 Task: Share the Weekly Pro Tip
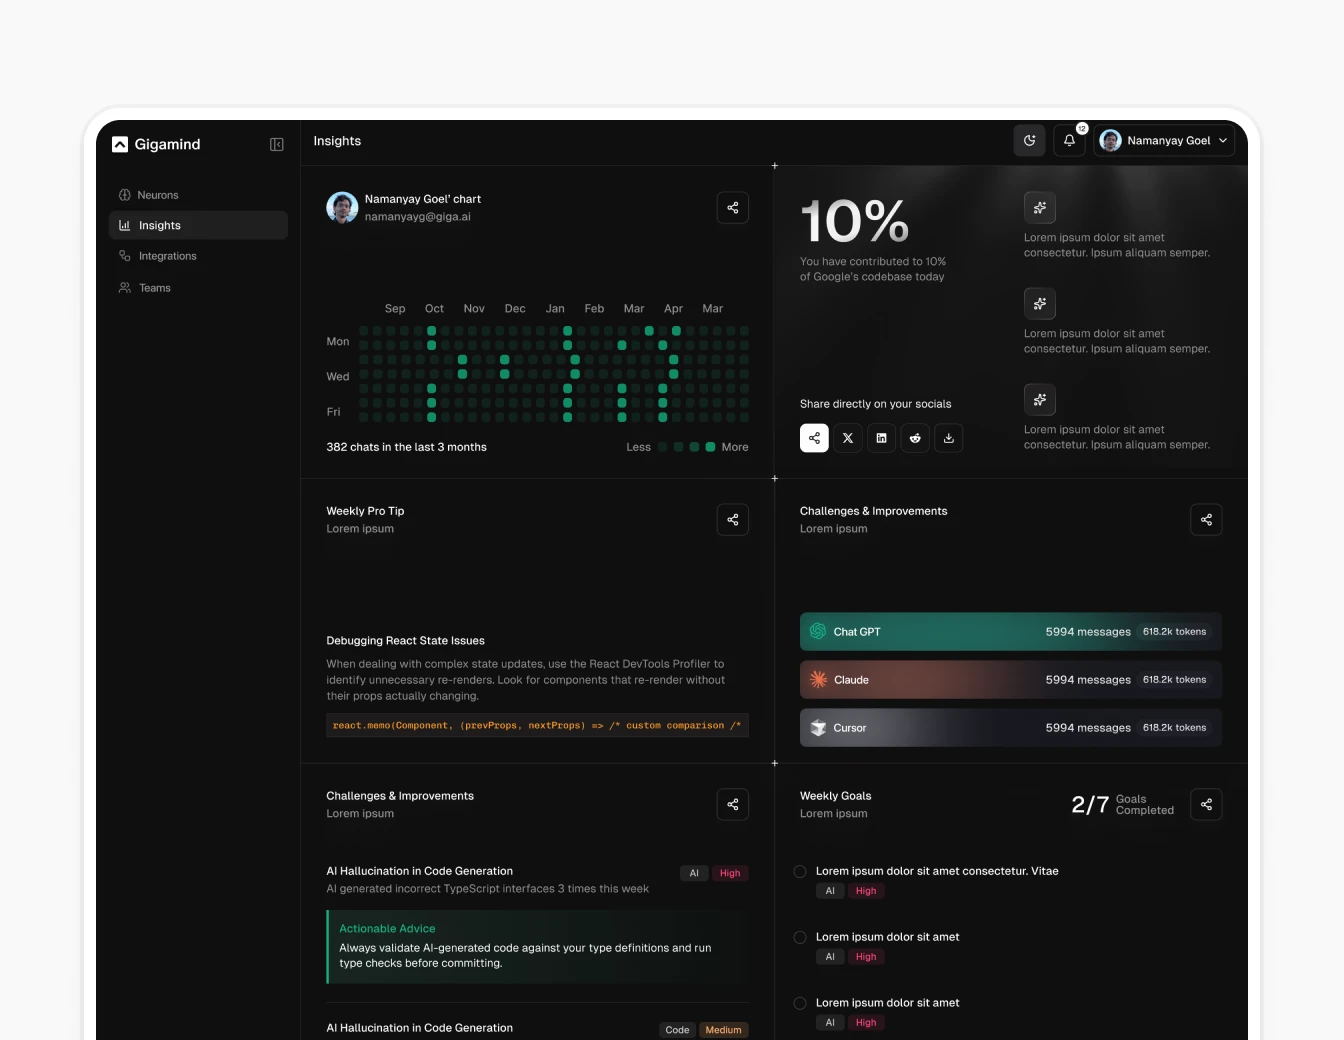click(733, 520)
